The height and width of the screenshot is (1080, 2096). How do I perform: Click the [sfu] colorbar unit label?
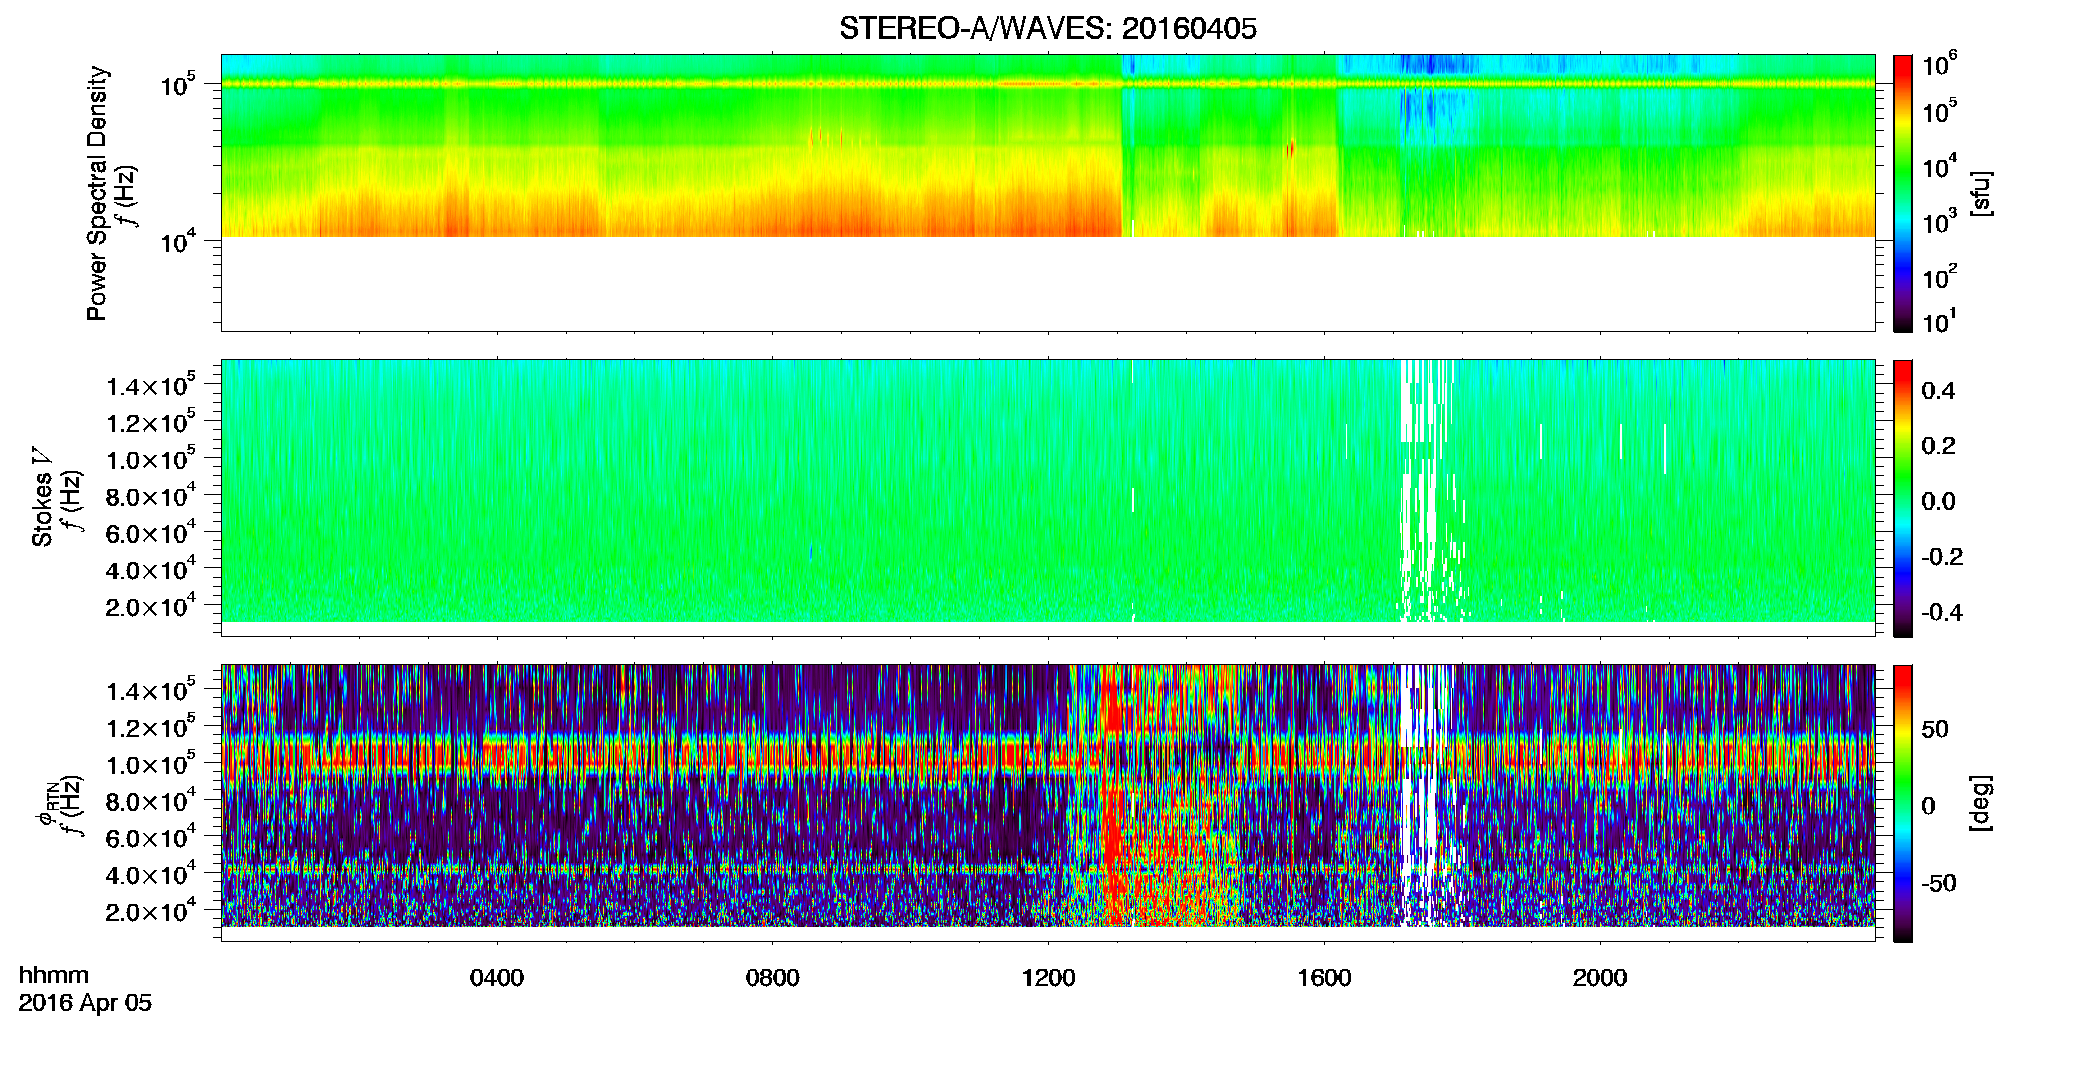1981,193
